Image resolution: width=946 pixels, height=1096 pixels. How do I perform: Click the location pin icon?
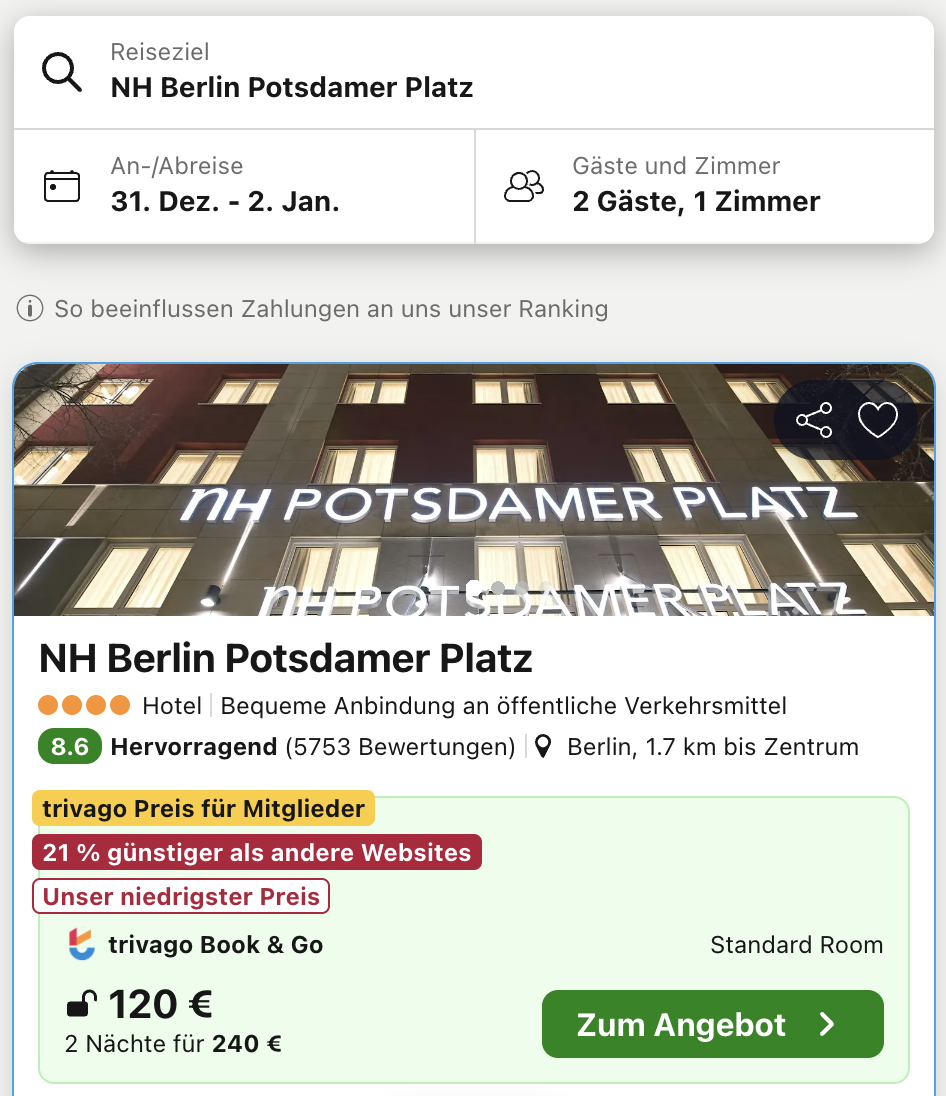pos(543,747)
